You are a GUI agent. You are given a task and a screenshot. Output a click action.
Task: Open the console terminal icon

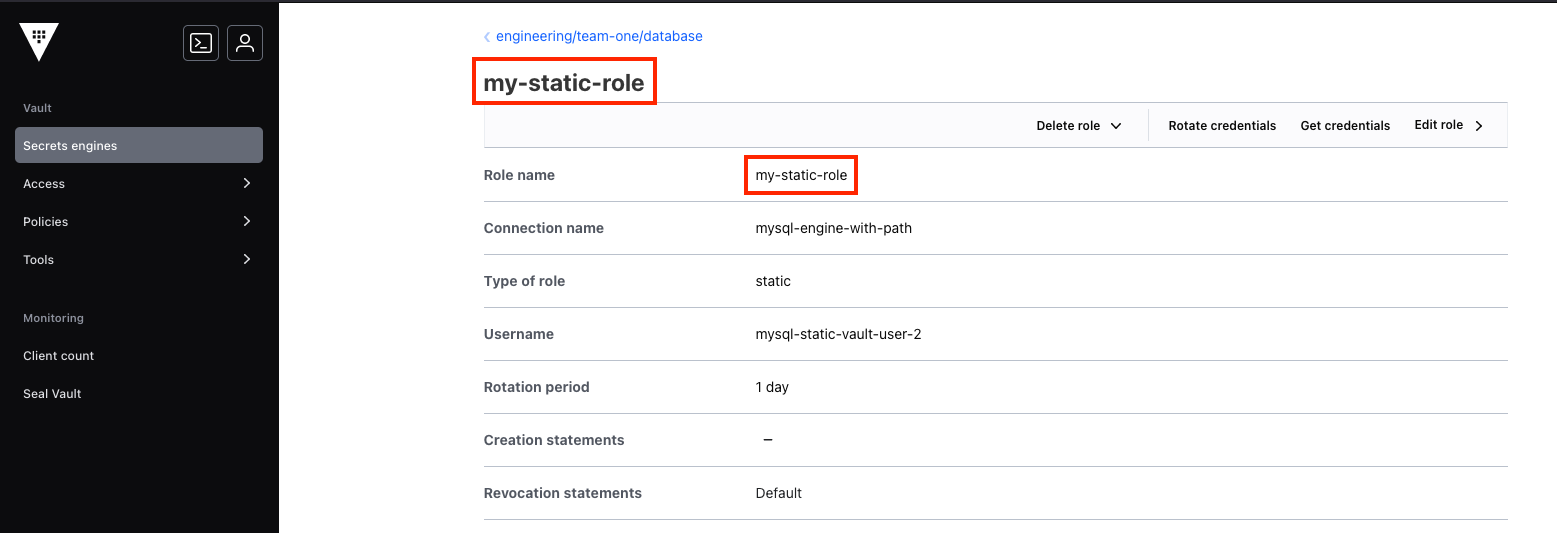click(x=201, y=43)
